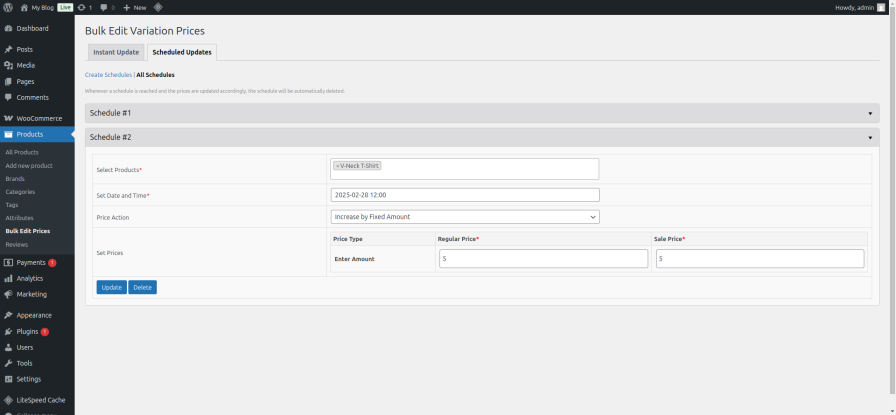
Task: Select the Scheduled Updates tab
Action: 181,52
